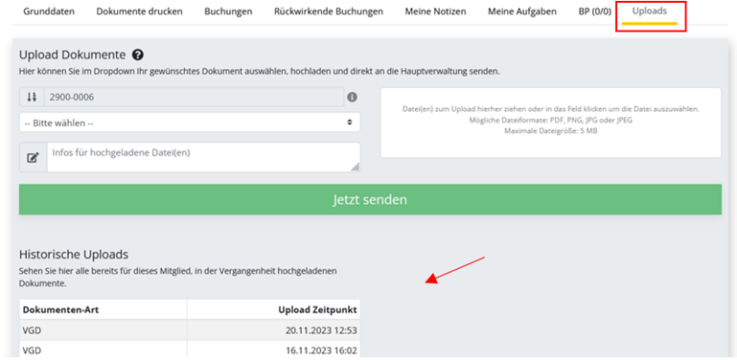Viewport: 737px width, 360px height.
Task: Open the Meine Aufgaben tab
Action: point(522,11)
